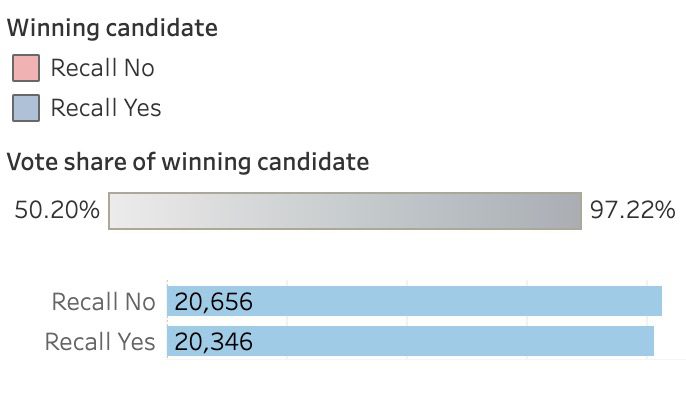Select the Recall No bar in chart
The width and height of the screenshot is (686, 402).
coord(414,301)
